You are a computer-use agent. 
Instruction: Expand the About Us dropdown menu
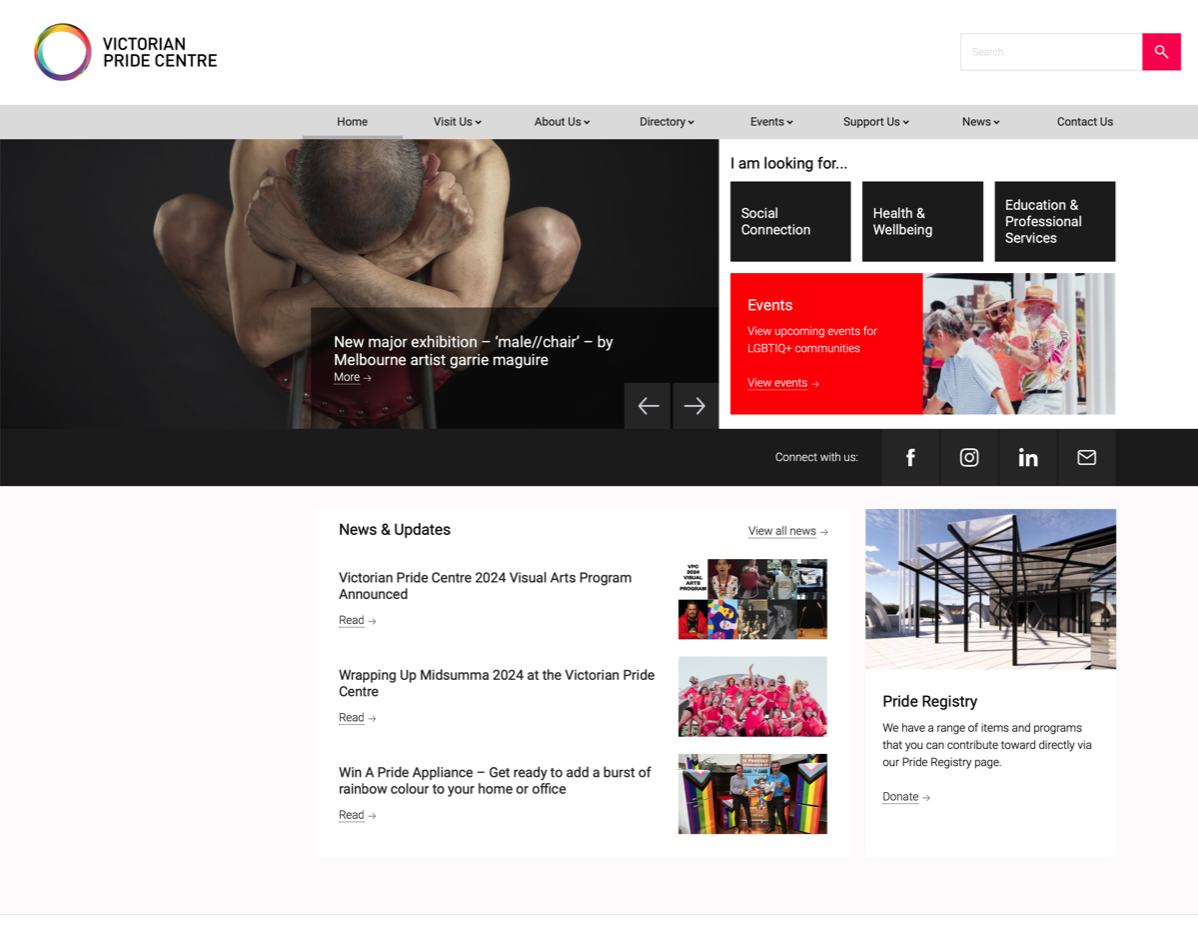[x=561, y=122]
